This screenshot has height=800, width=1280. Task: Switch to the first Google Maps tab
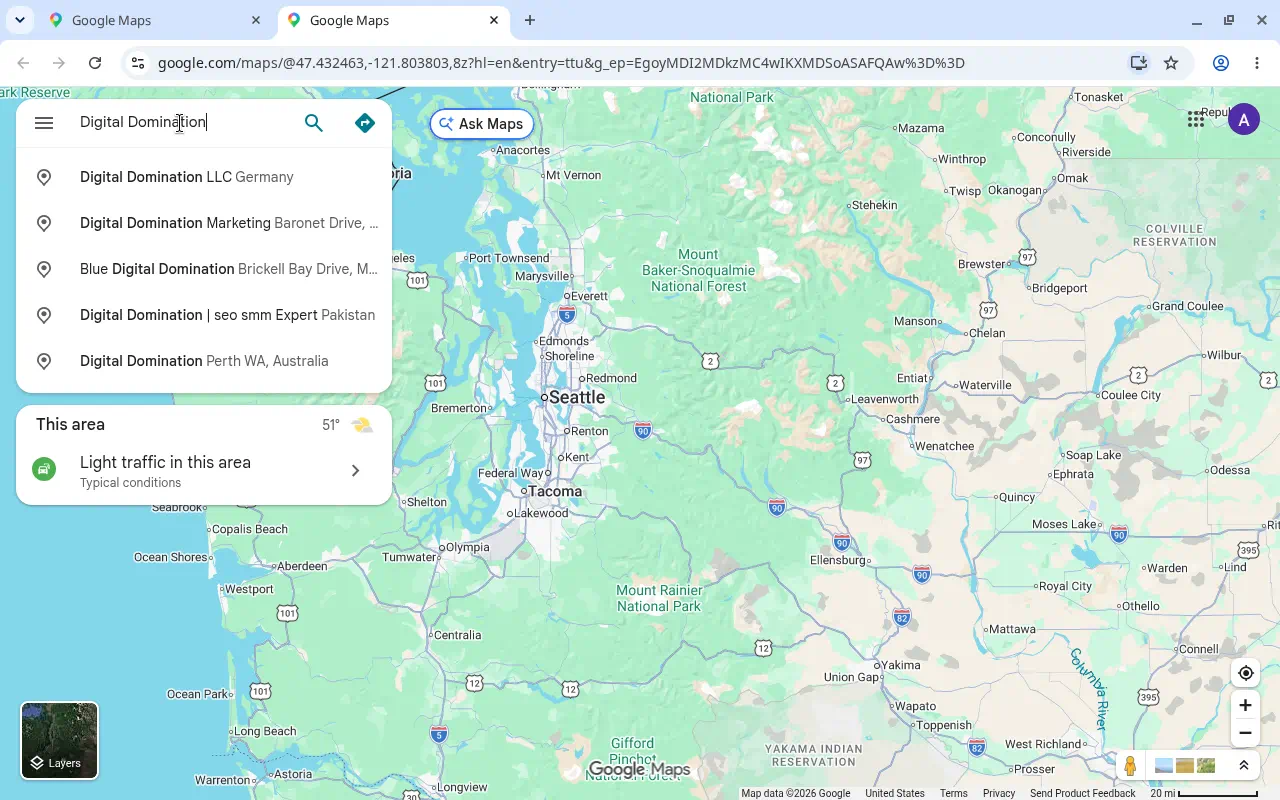156,20
